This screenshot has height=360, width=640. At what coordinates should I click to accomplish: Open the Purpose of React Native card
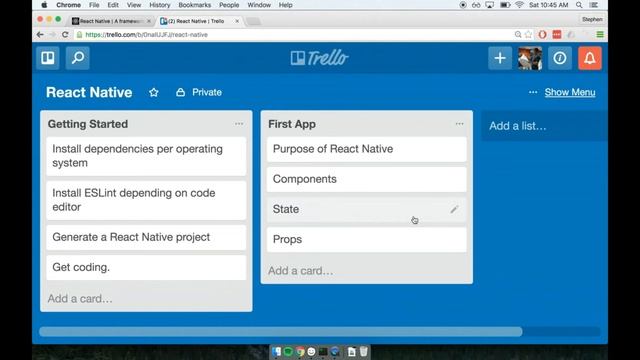[367, 149]
